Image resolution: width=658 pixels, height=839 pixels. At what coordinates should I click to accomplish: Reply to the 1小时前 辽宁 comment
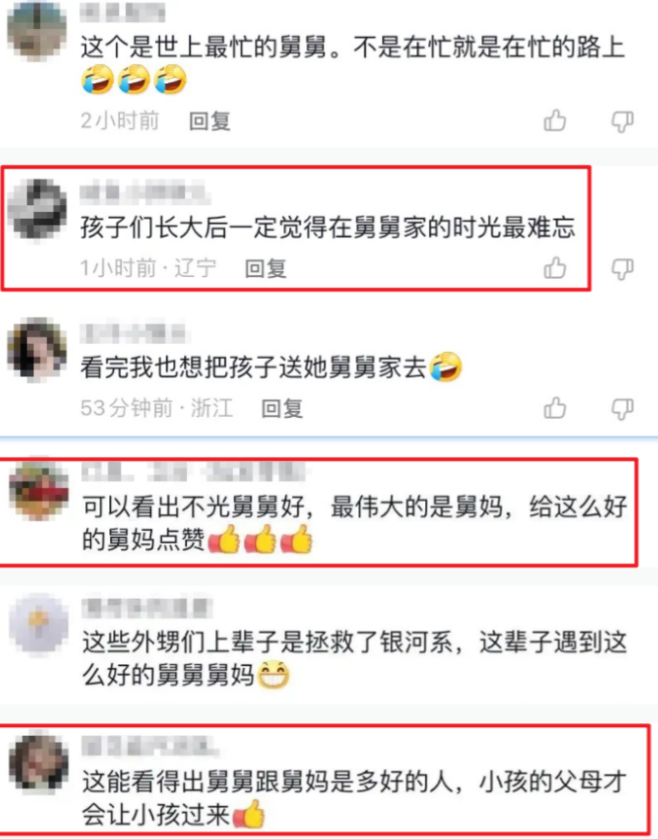tap(266, 268)
